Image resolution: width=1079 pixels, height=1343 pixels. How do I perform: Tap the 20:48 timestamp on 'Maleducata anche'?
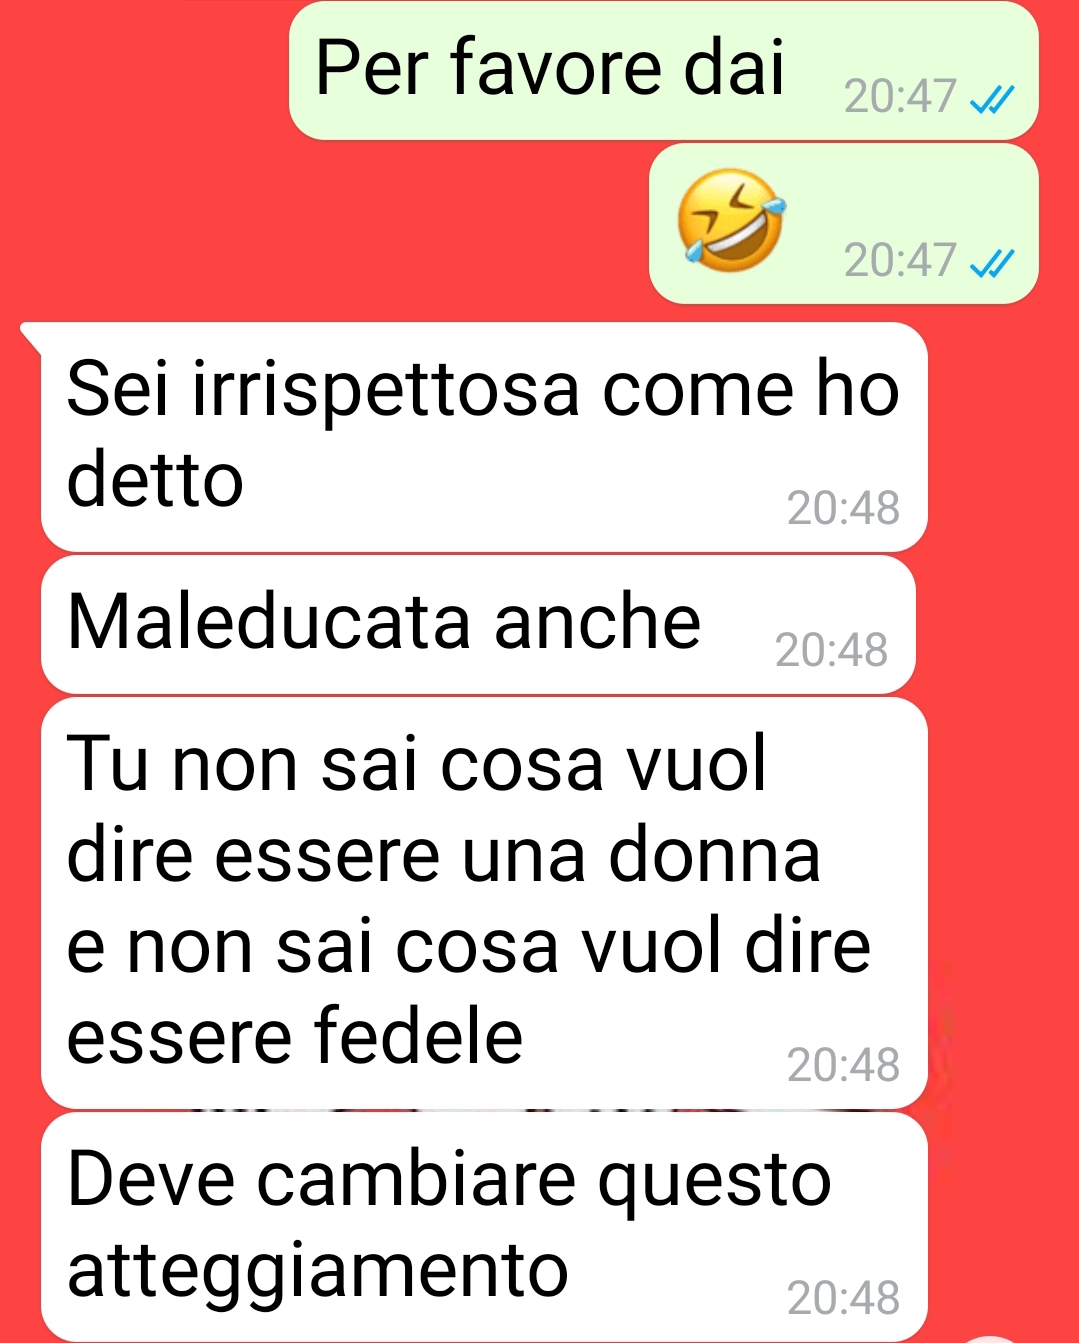(x=831, y=651)
